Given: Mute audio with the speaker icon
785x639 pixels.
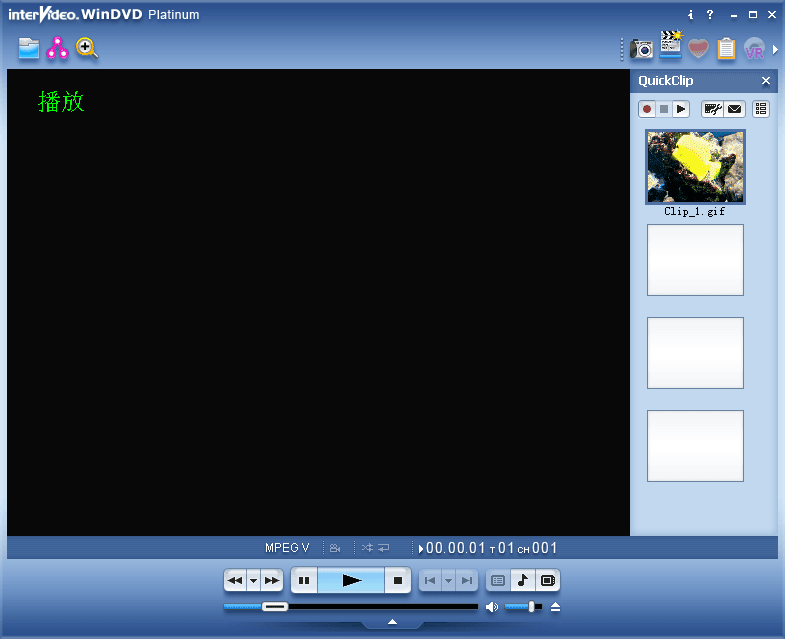Looking at the screenshot, I should 492,607.
